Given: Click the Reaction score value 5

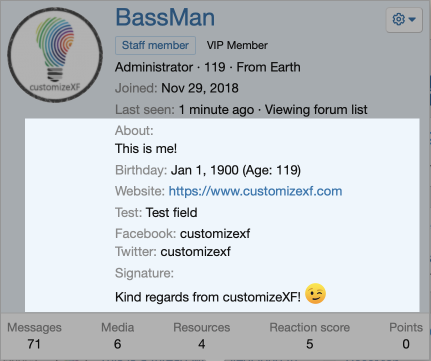Looking at the screenshot, I should tap(310, 344).
